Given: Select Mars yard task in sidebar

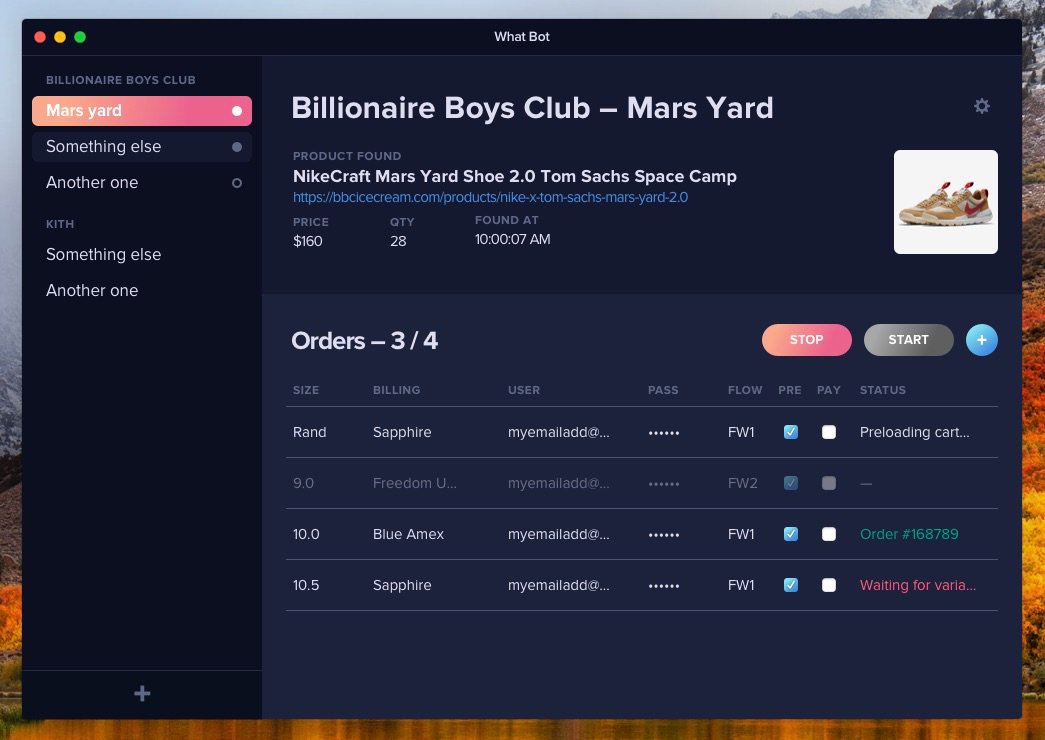Looking at the screenshot, I should (142, 111).
